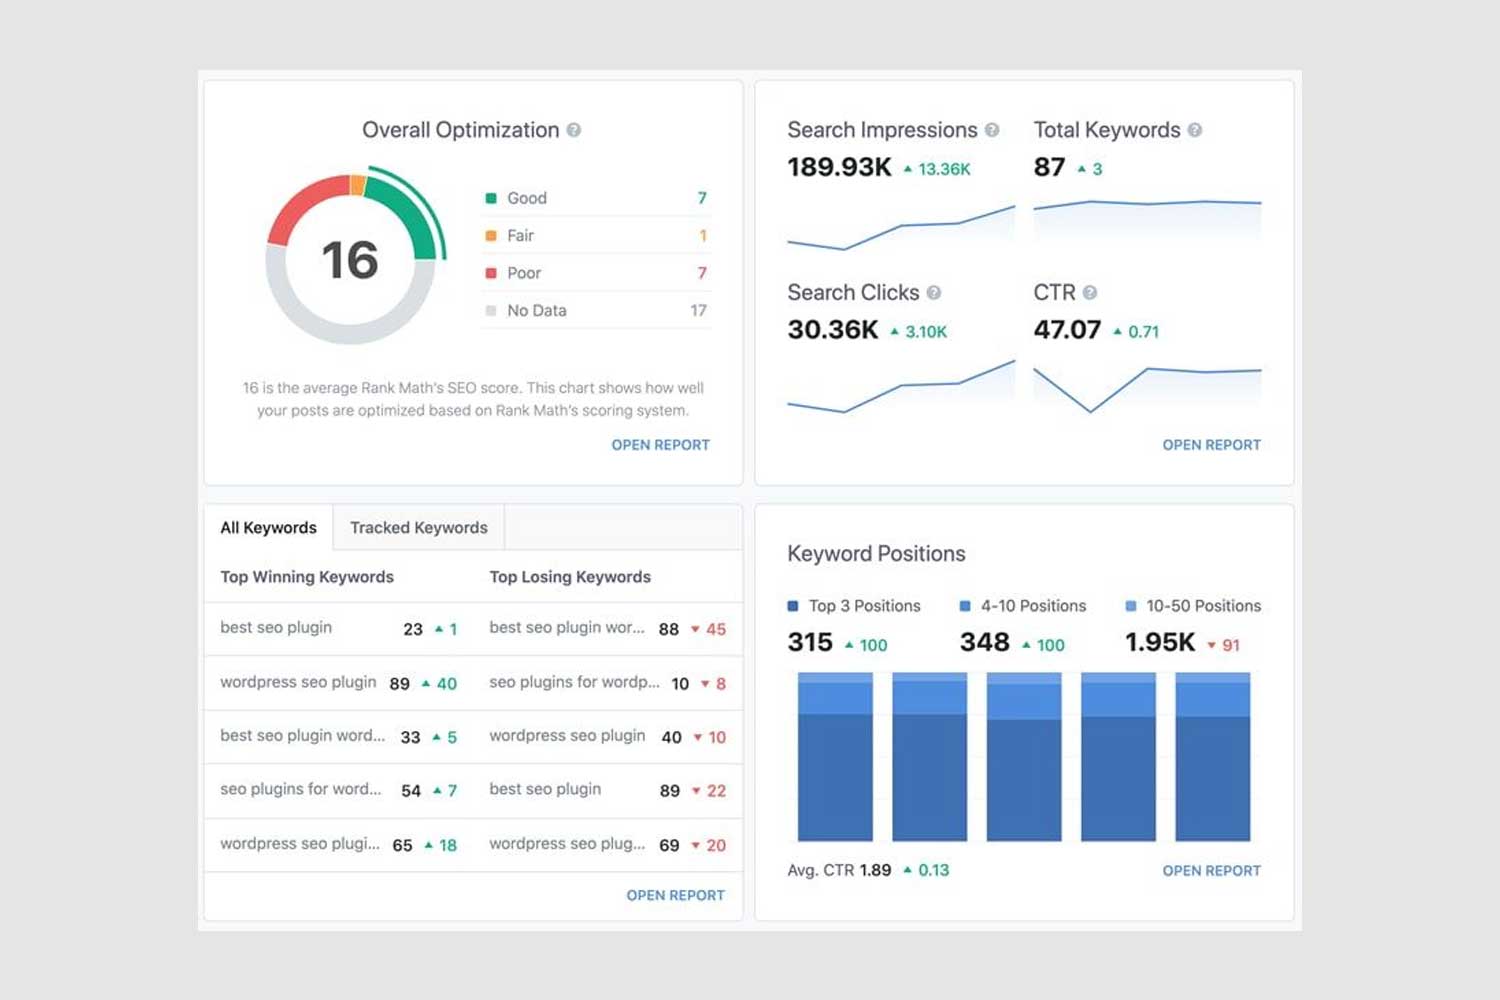
Task: Click losing keyword 'wordpress seo plug...'
Action: click(x=567, y=844)
